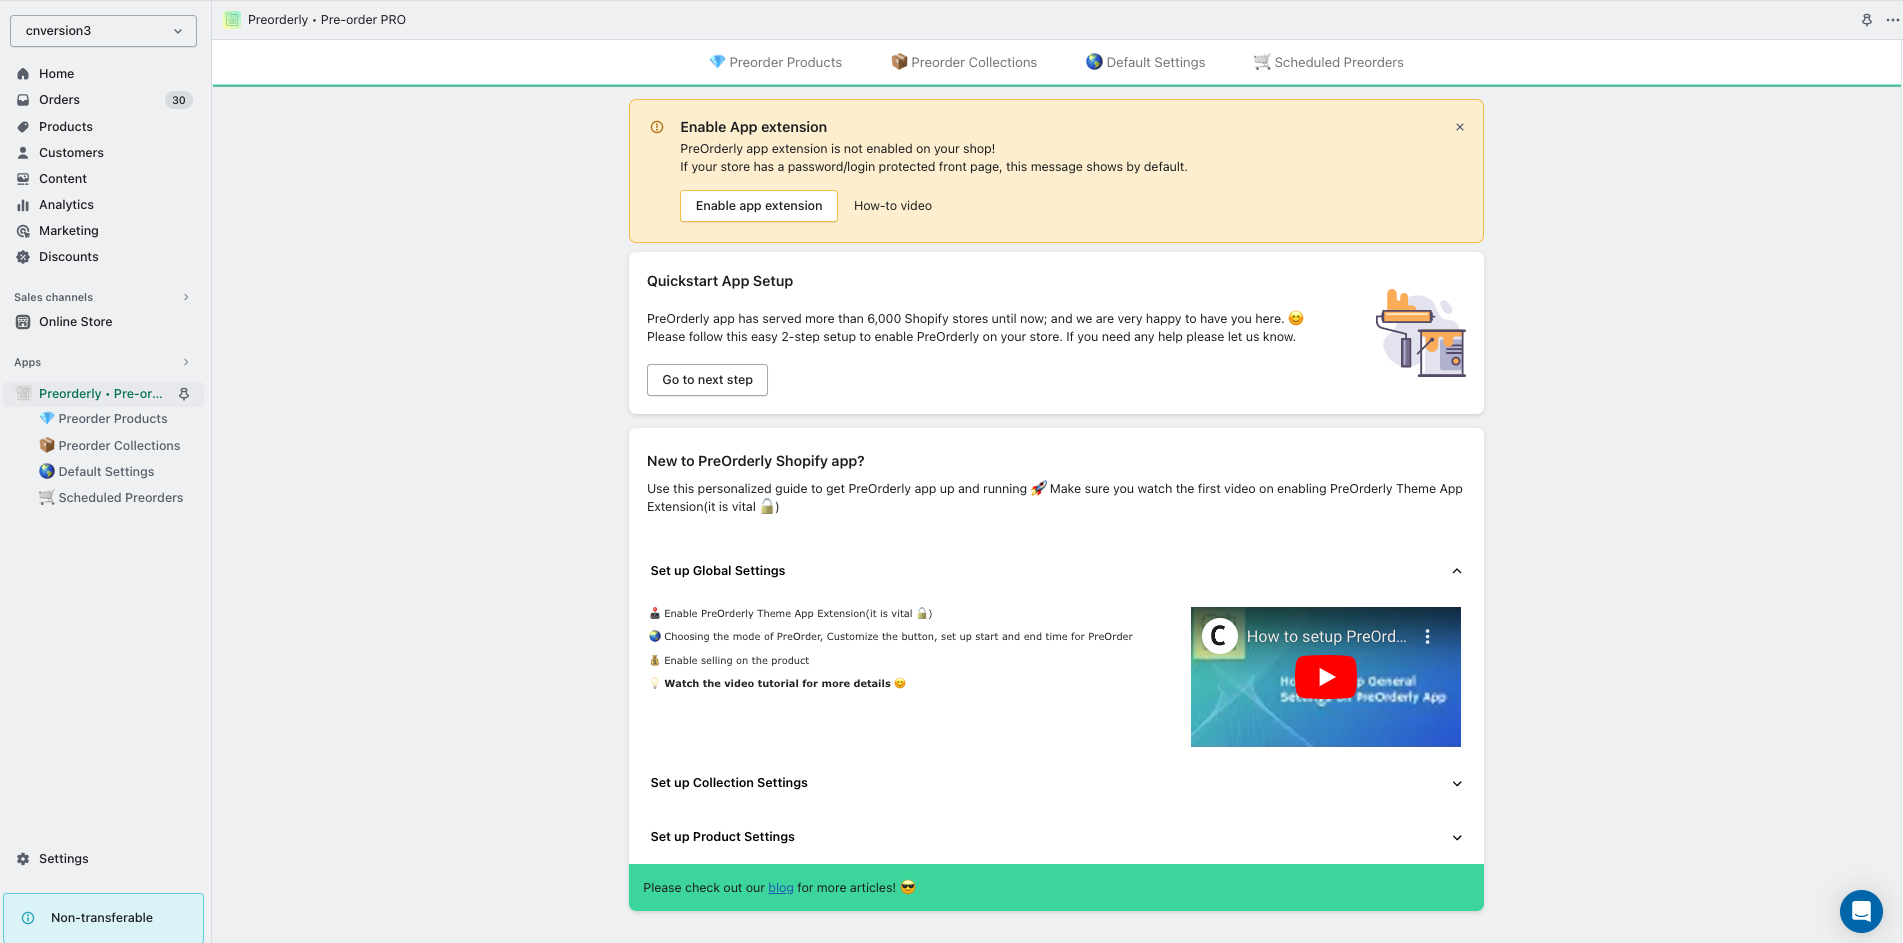Dismiss the Enable App extension banner
This screenshot has width=1903, height=943.
tap(1460, 127)
